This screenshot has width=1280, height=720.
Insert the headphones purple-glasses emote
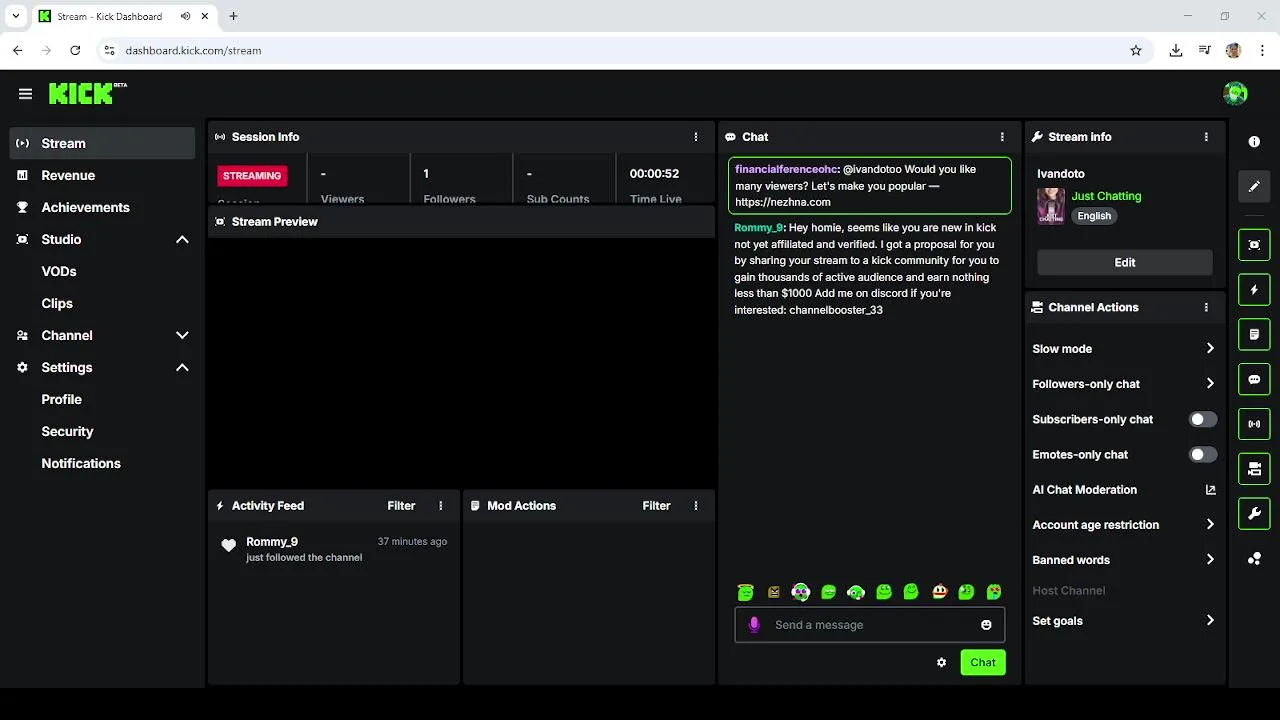coord(800,592)
